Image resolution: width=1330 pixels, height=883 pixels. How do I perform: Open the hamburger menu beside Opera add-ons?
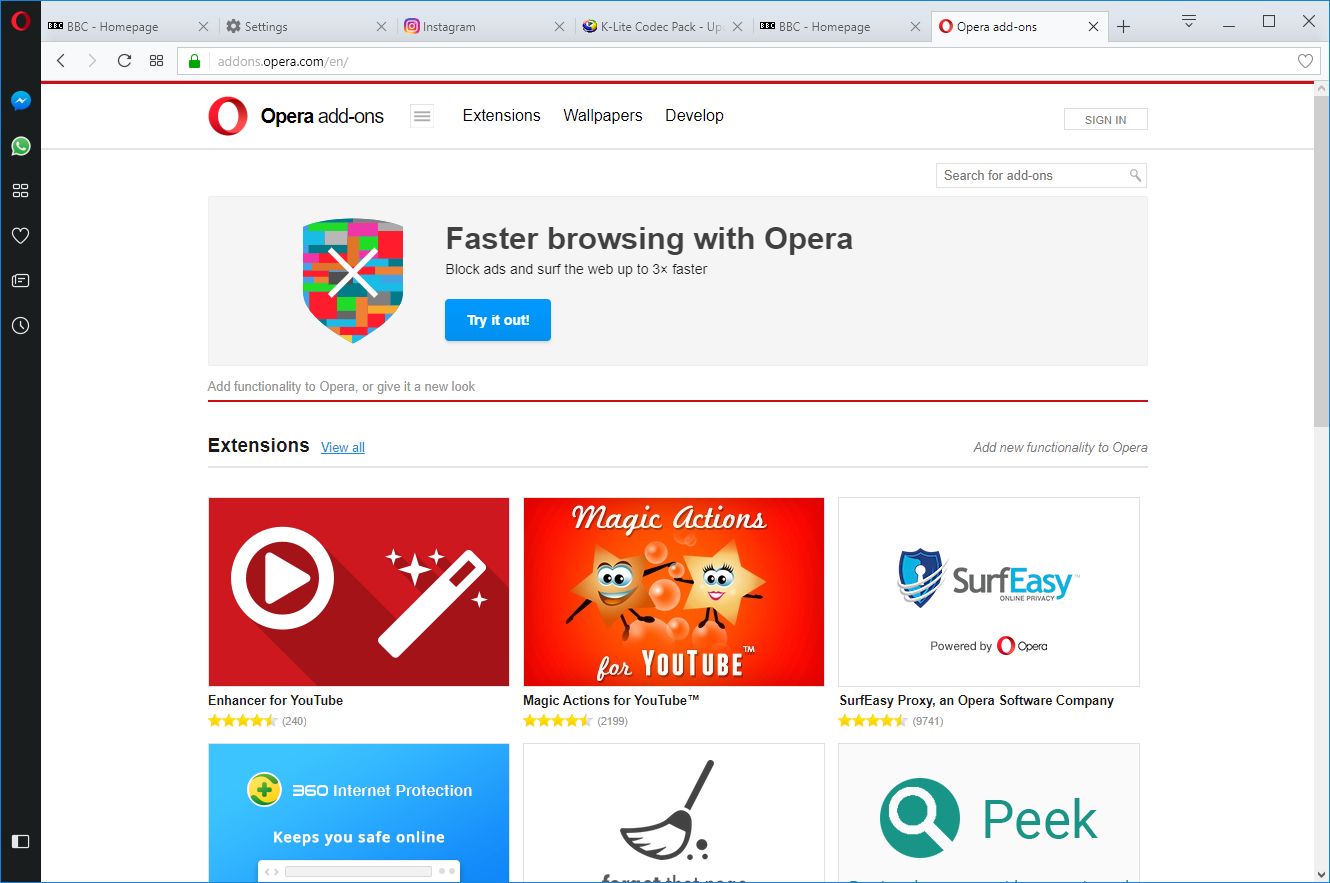422,116
